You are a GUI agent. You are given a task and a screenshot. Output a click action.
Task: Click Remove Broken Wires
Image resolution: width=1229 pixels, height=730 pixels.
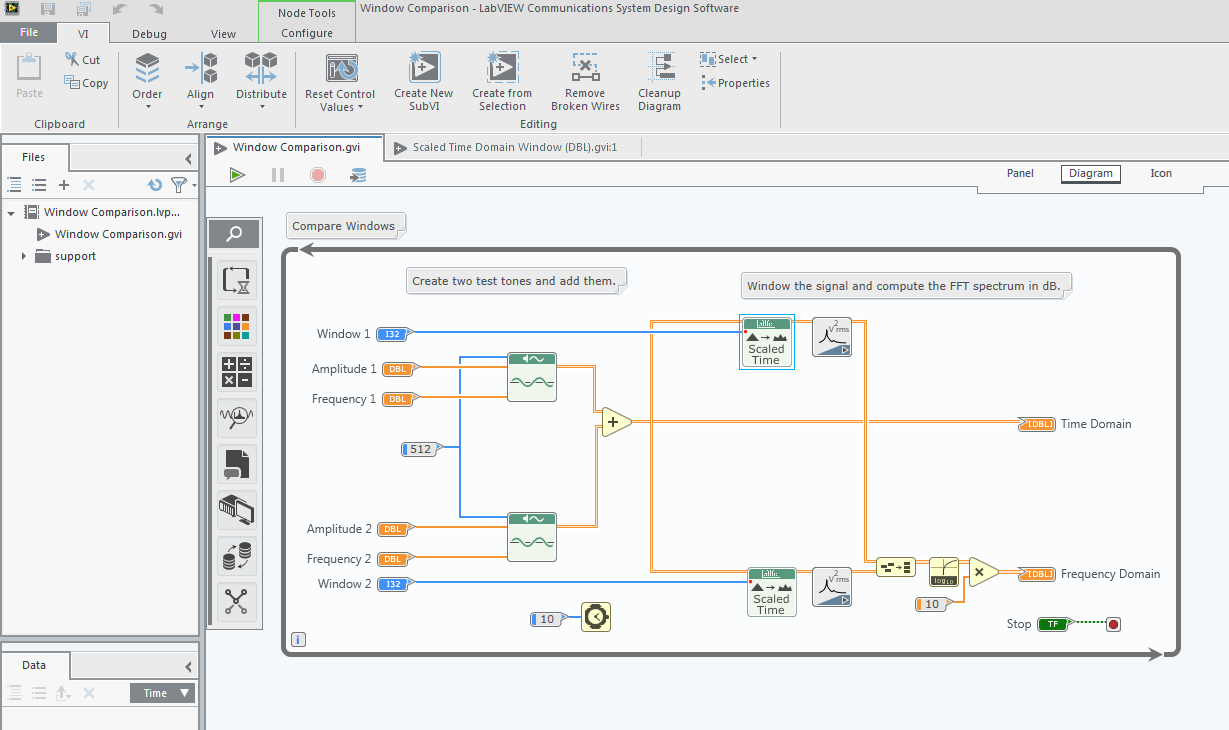click(x=585, y=82)
